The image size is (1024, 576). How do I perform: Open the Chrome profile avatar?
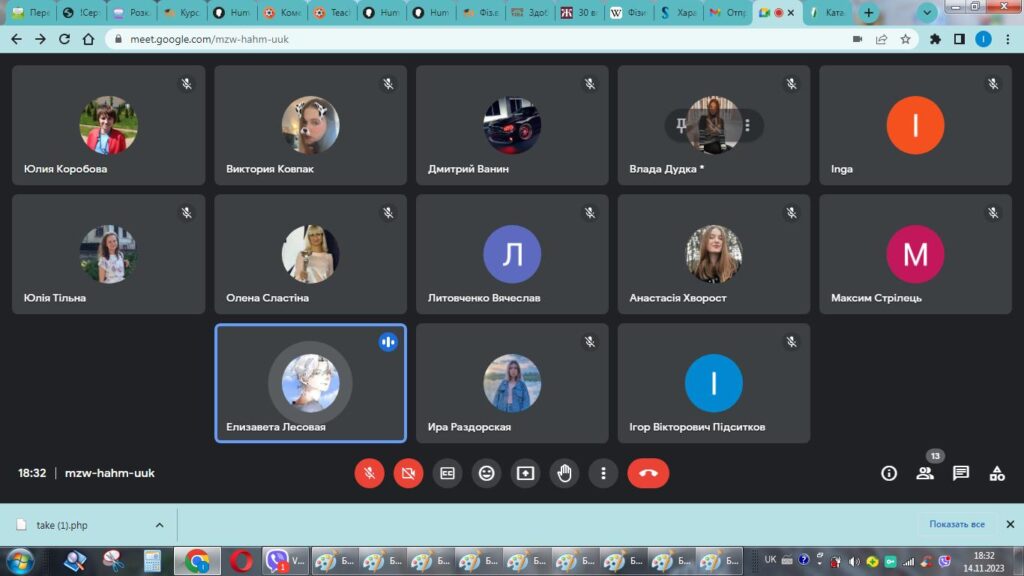984,39
